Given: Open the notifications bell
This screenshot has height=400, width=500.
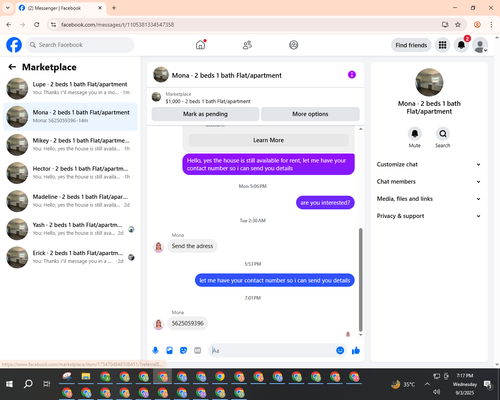Looking at the screenshot, I should point(461,45).
